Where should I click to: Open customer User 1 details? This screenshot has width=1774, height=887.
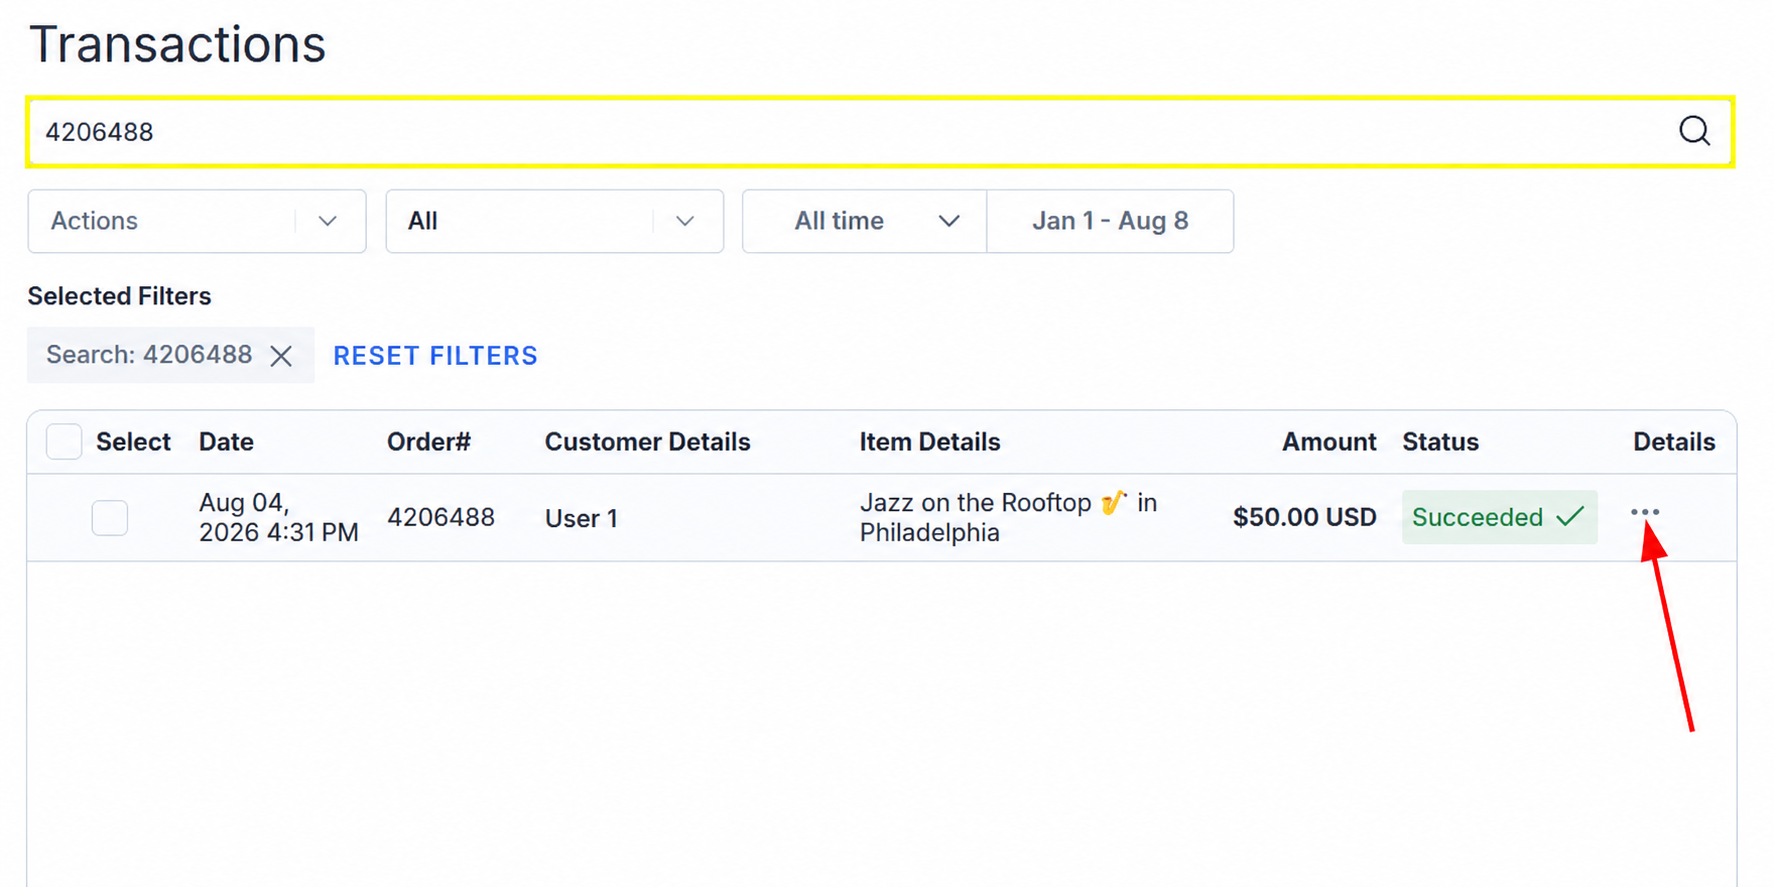(x=581, y=518)
